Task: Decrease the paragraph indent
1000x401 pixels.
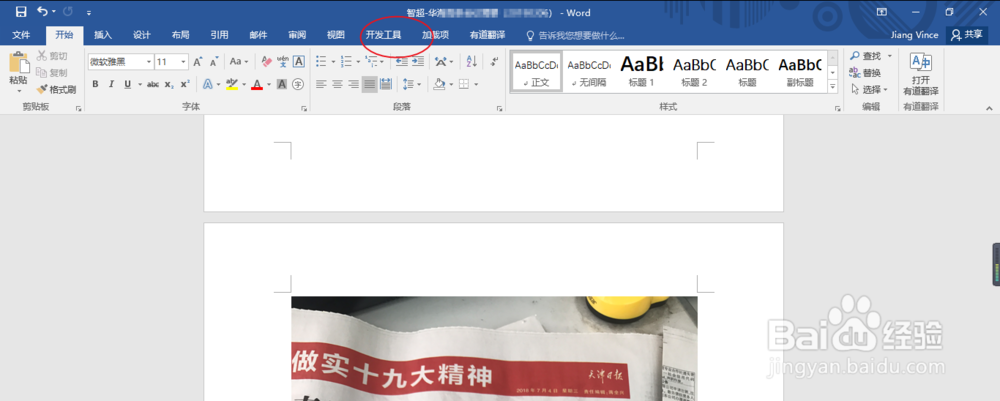Action: [401, 62]
